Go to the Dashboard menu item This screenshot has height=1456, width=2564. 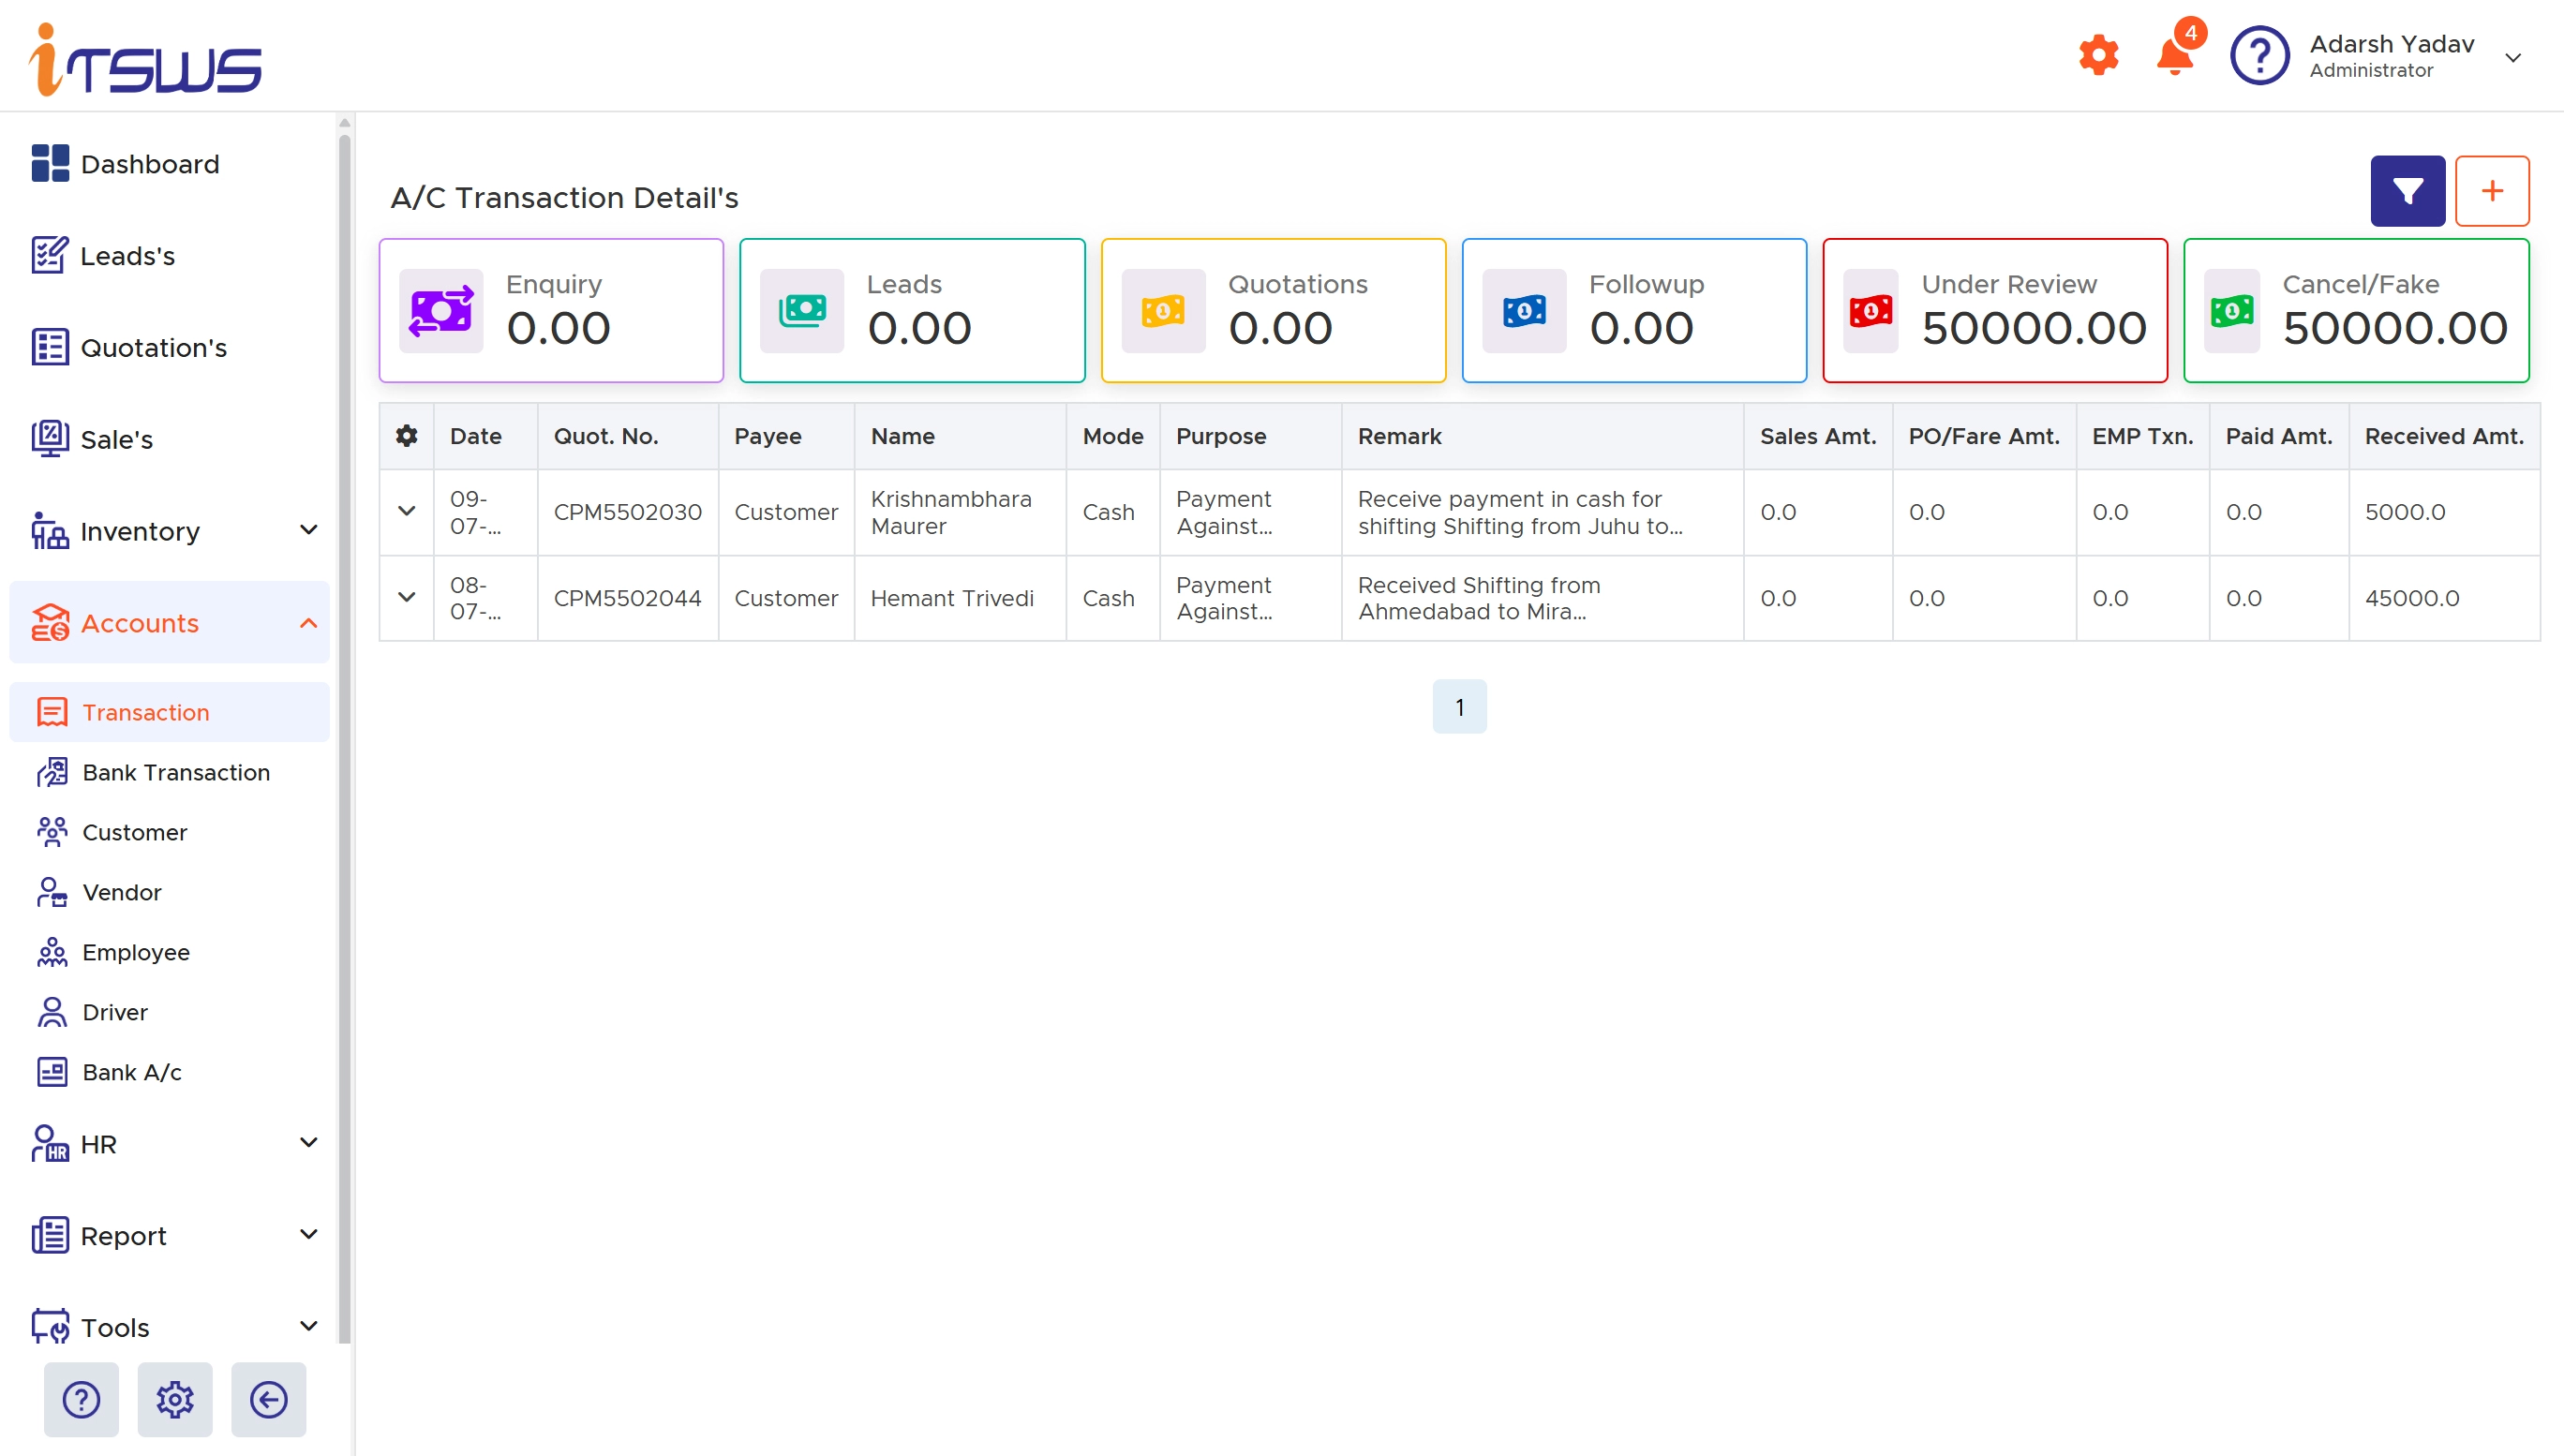pyautogui.click(x=150, y=163)
